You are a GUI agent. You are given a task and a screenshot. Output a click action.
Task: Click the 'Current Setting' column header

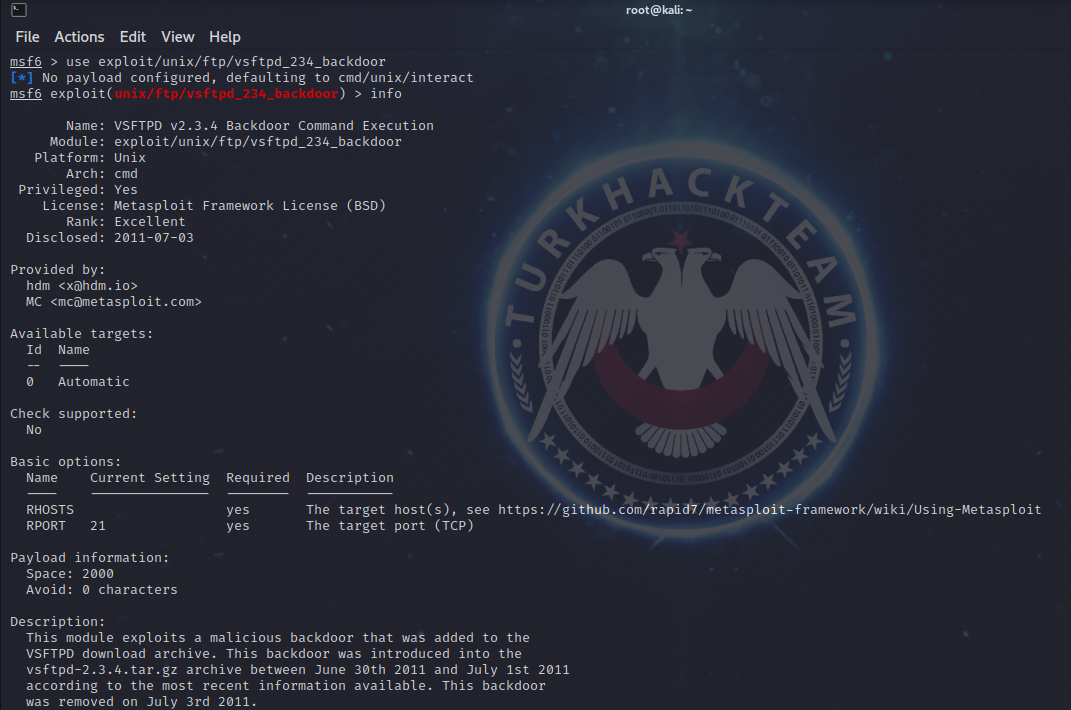coord(150,478)
